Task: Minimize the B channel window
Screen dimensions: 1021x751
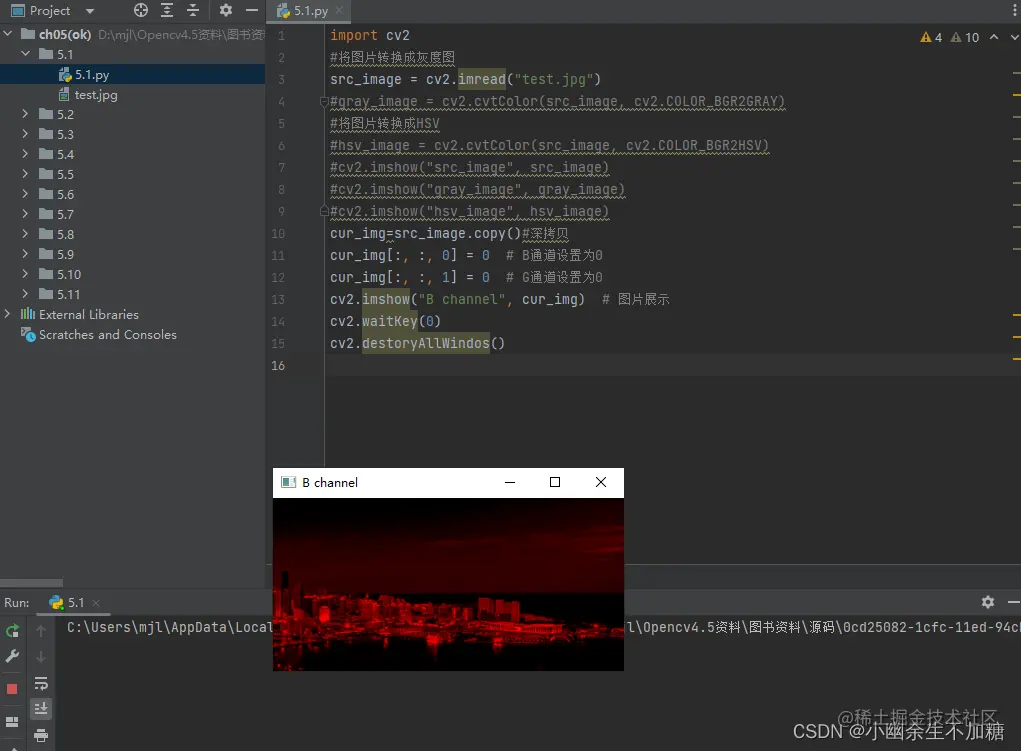Action: (510, 483)
